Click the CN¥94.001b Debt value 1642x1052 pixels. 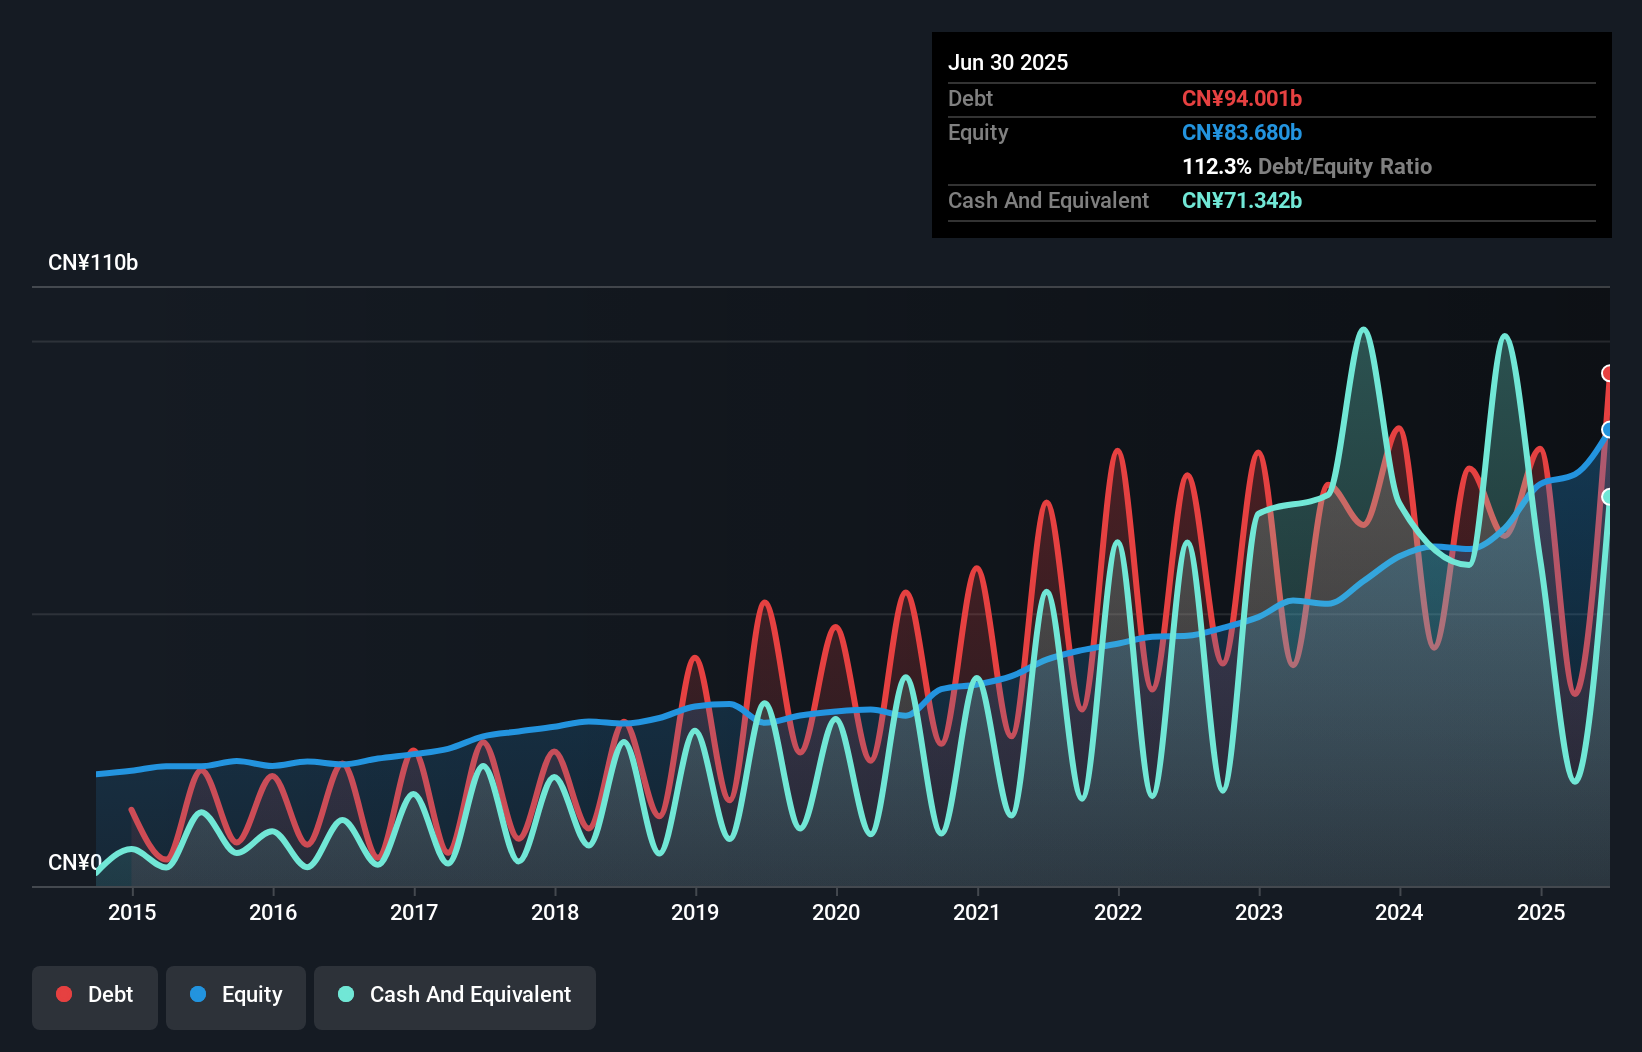[1242, 98]
